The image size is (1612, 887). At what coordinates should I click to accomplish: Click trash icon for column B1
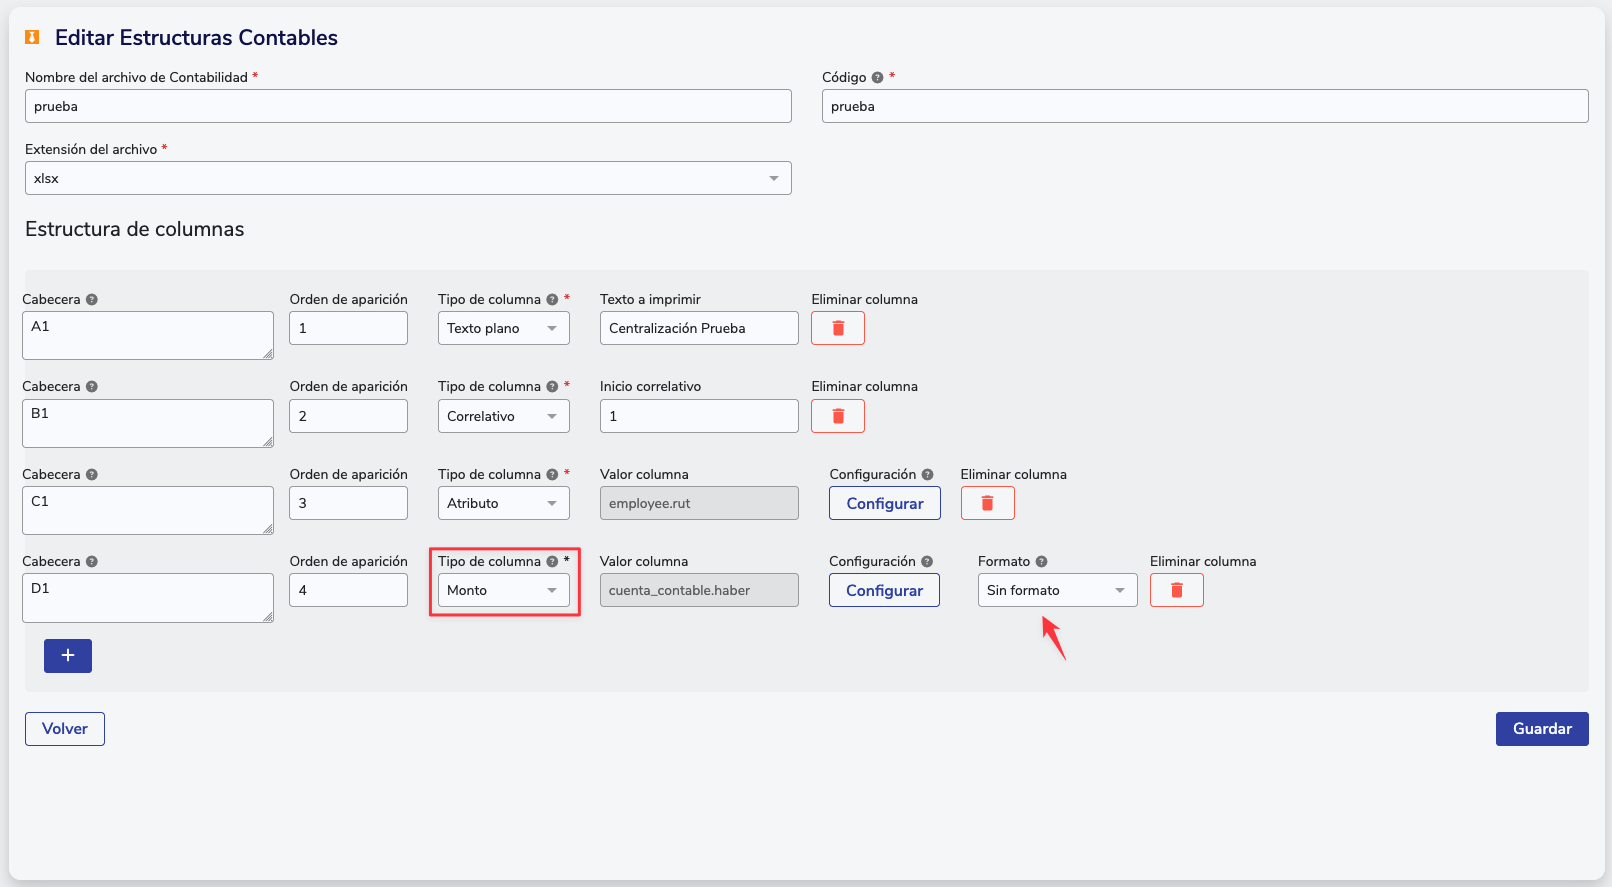tap(837, 416)
